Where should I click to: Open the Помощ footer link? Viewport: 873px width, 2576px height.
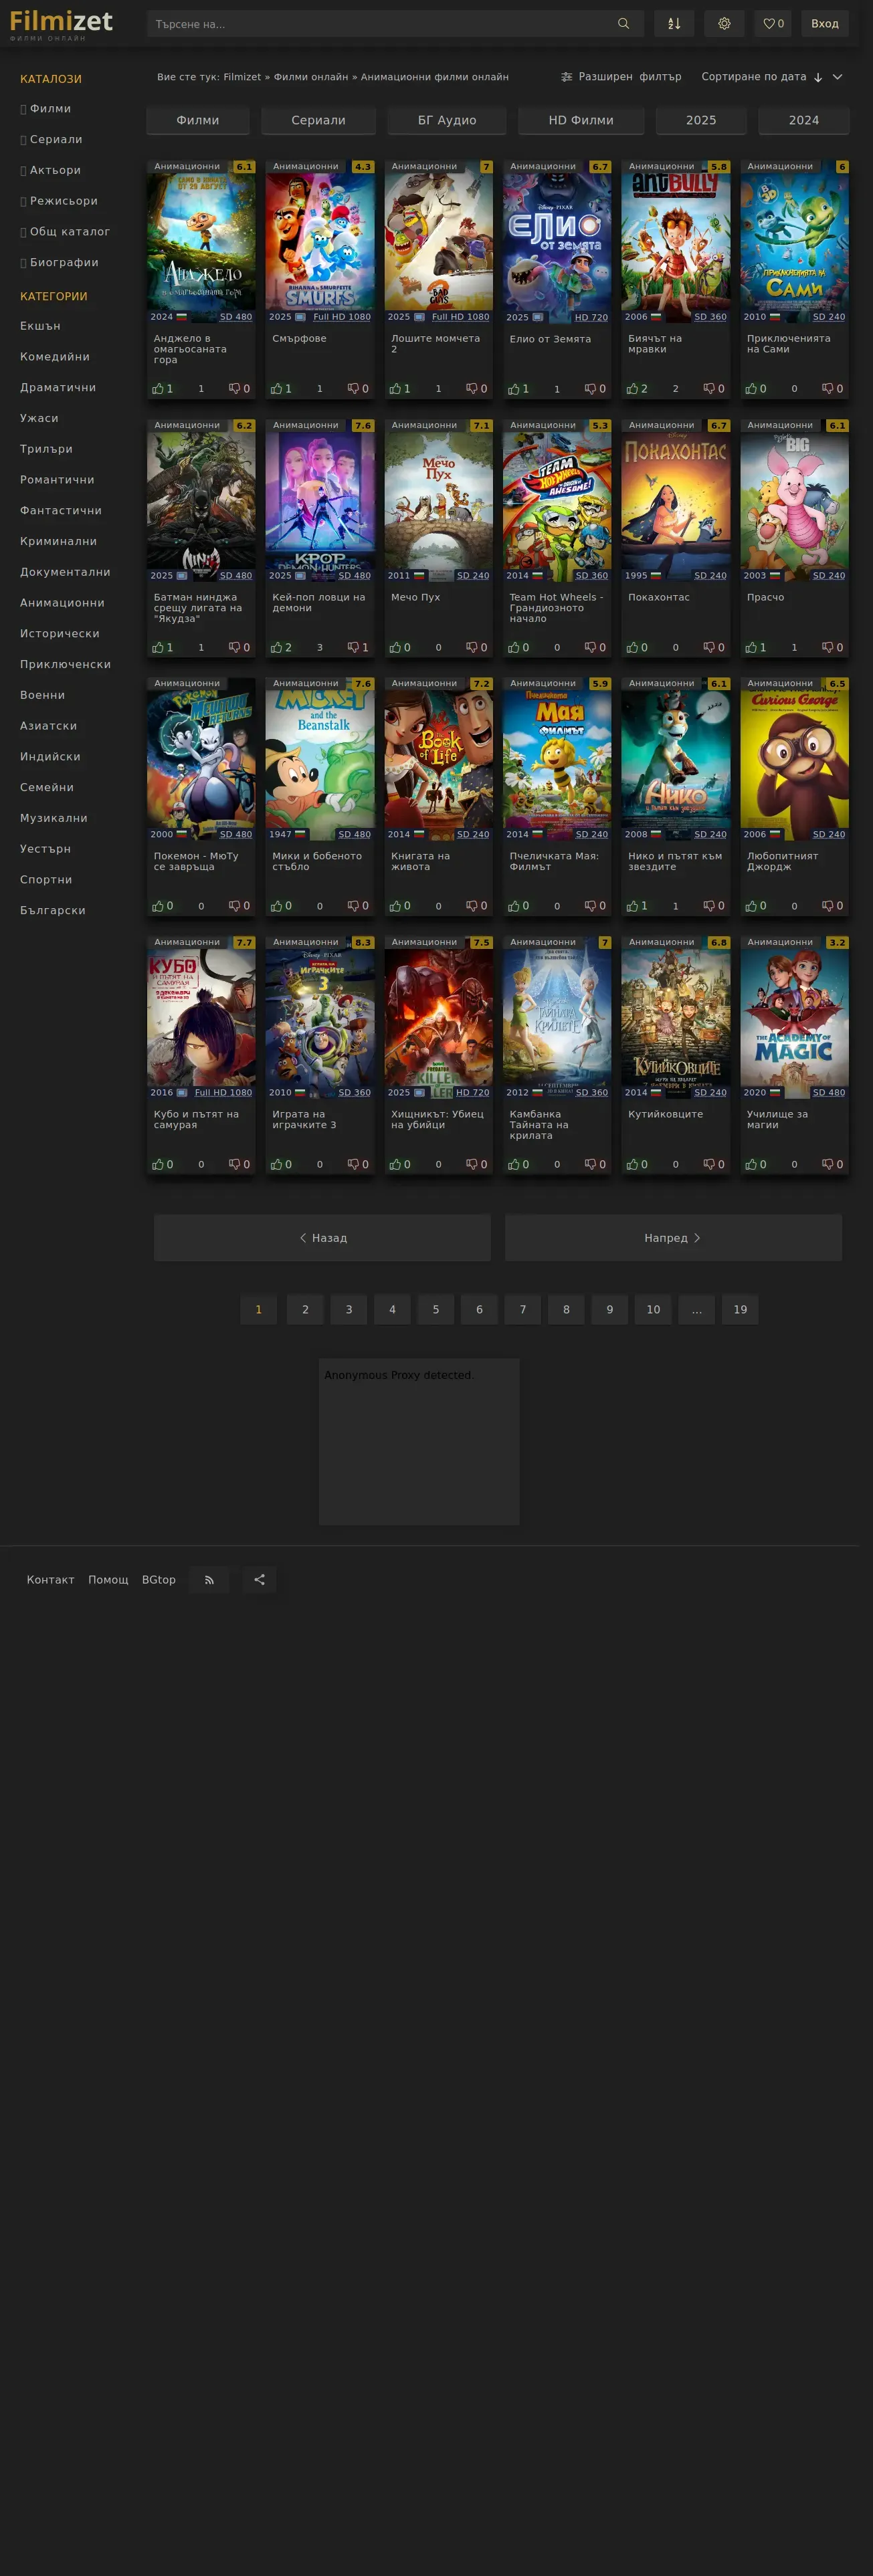[x=108, y=1580]
